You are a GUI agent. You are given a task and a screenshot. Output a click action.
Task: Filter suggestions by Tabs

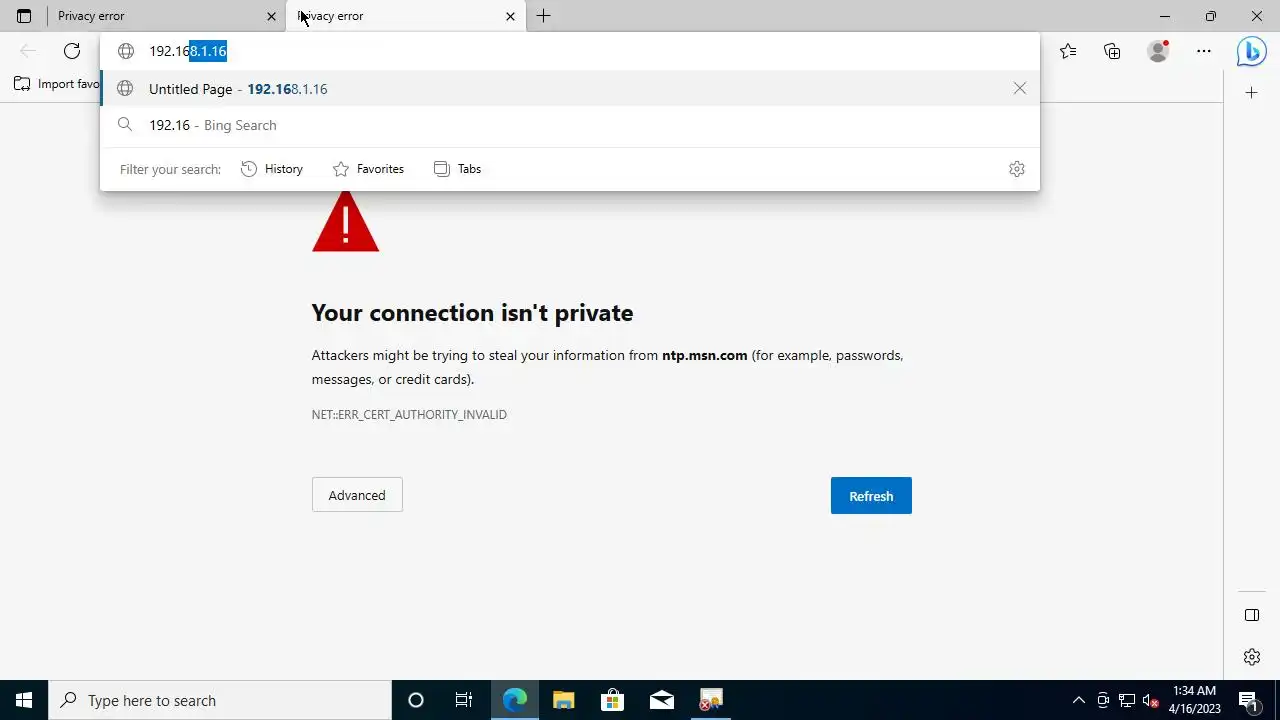pos(457,169)
